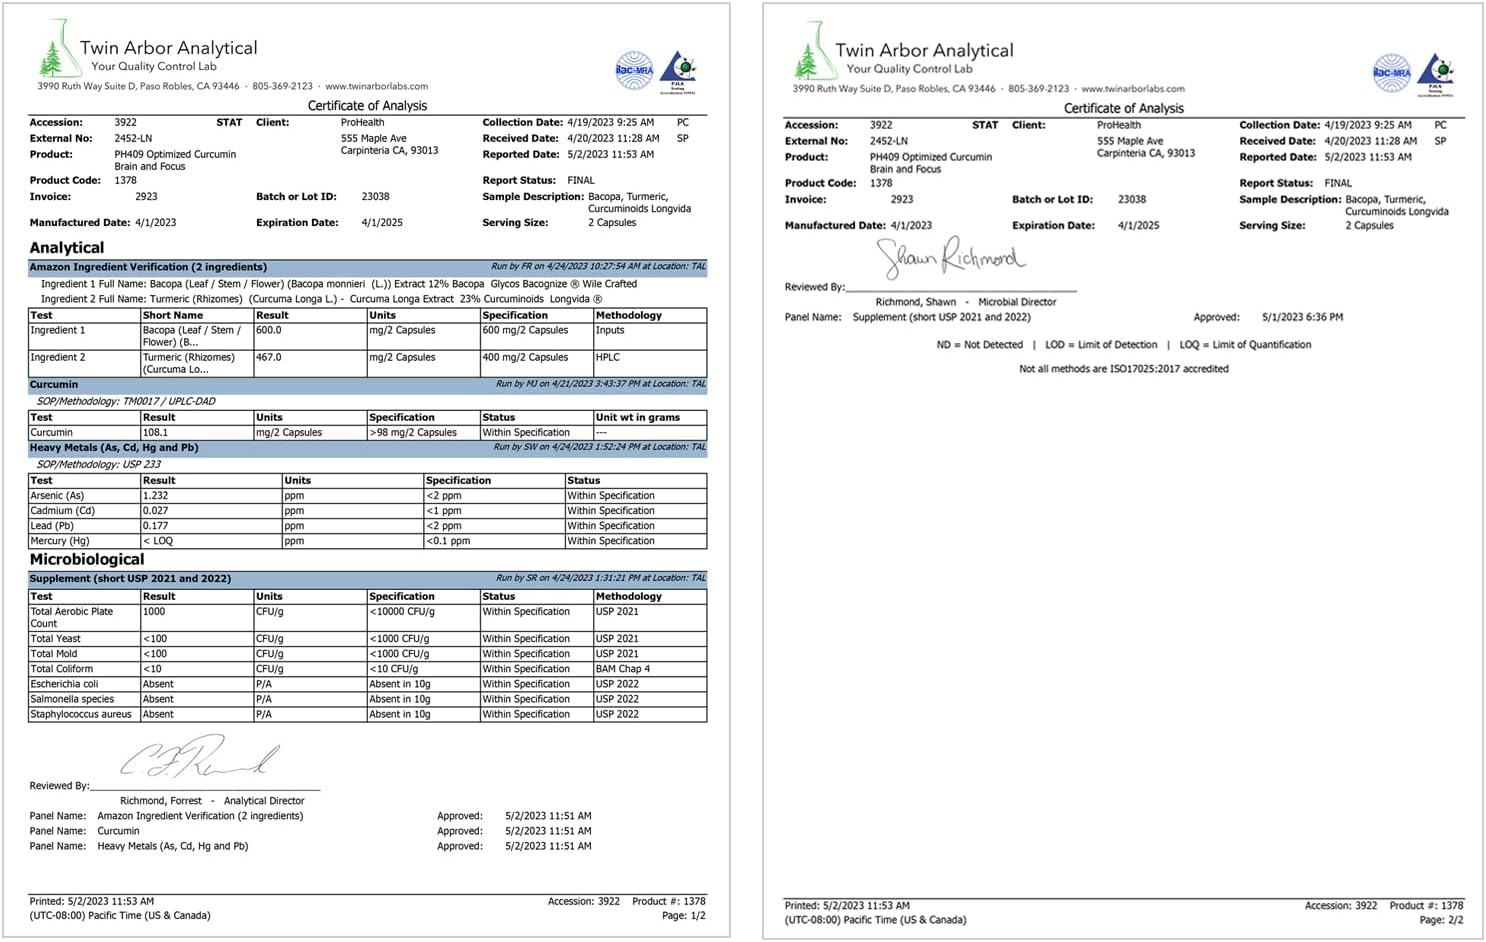Screen dimensions: 1486x942
Task: Click the ilac-MRA accreditation logo on page 2
Action: [1391, 73]
